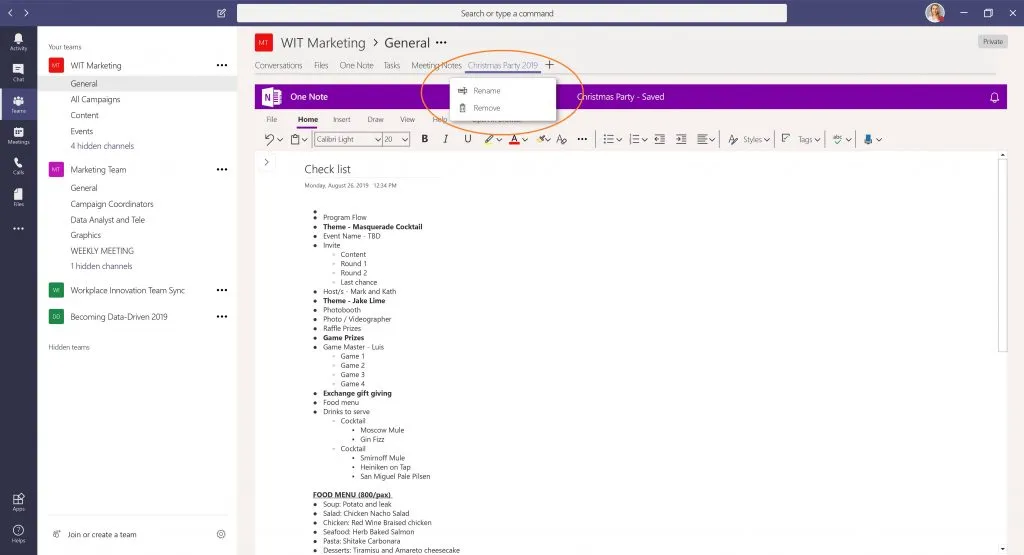Click the new chat compose icon
This screenshot has height=555, width=1024.
tap(221, 13)
